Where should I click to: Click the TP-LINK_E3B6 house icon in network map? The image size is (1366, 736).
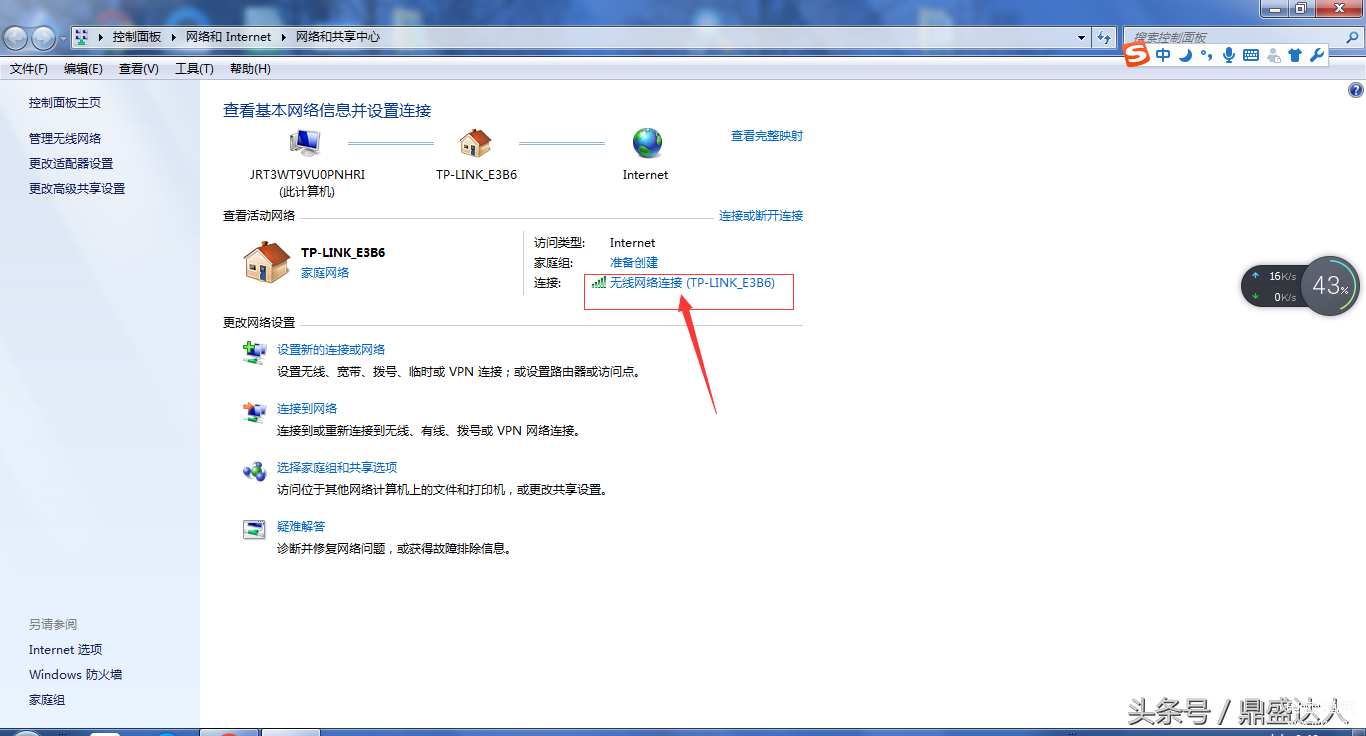click(475, 143)
